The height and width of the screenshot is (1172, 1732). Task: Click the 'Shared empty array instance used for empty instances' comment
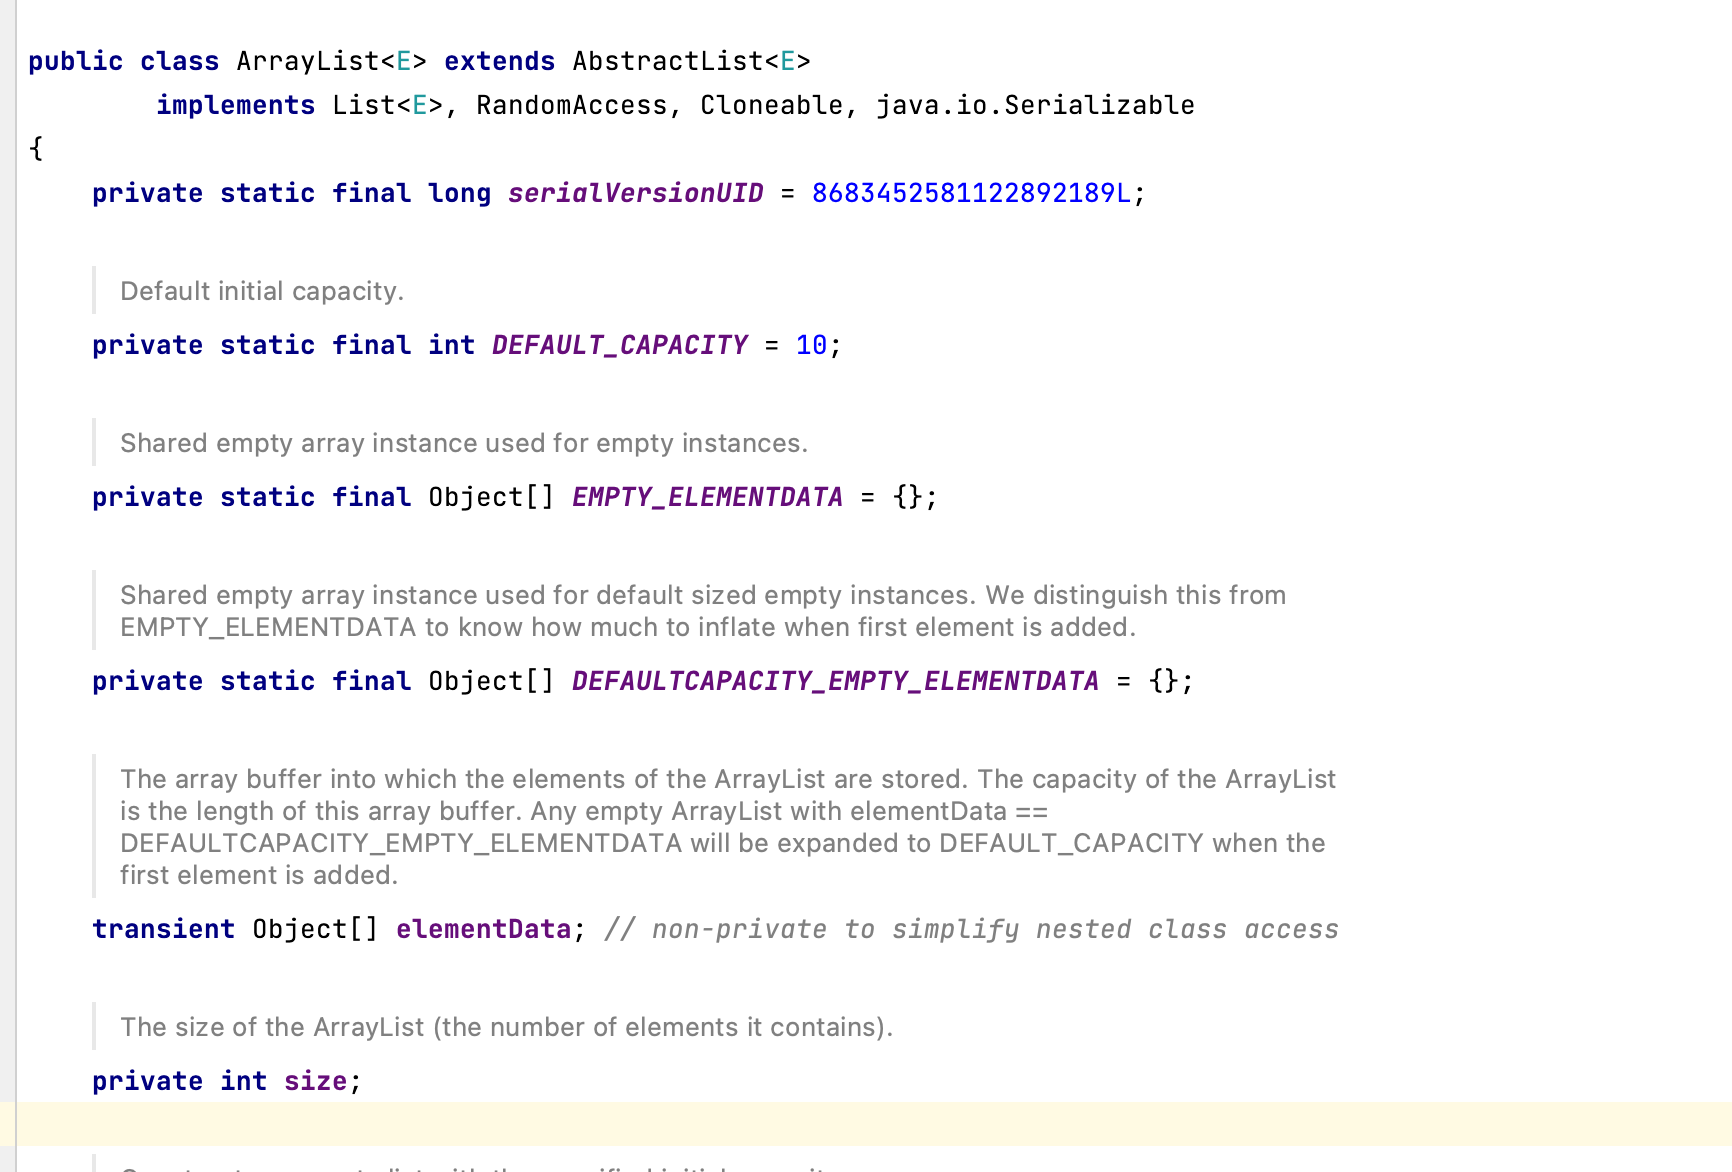[x=464, y=443]
